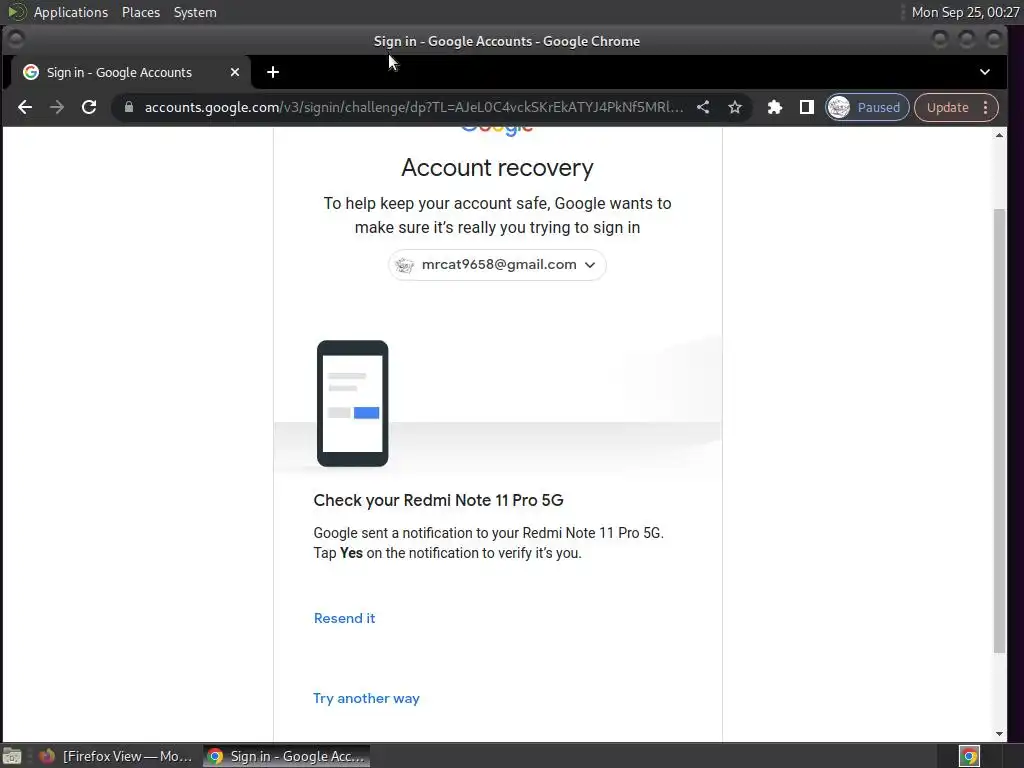This screenshot has height=768, width=1024.
Task: Click the Account recovery heading
Action: click(497, 168)
